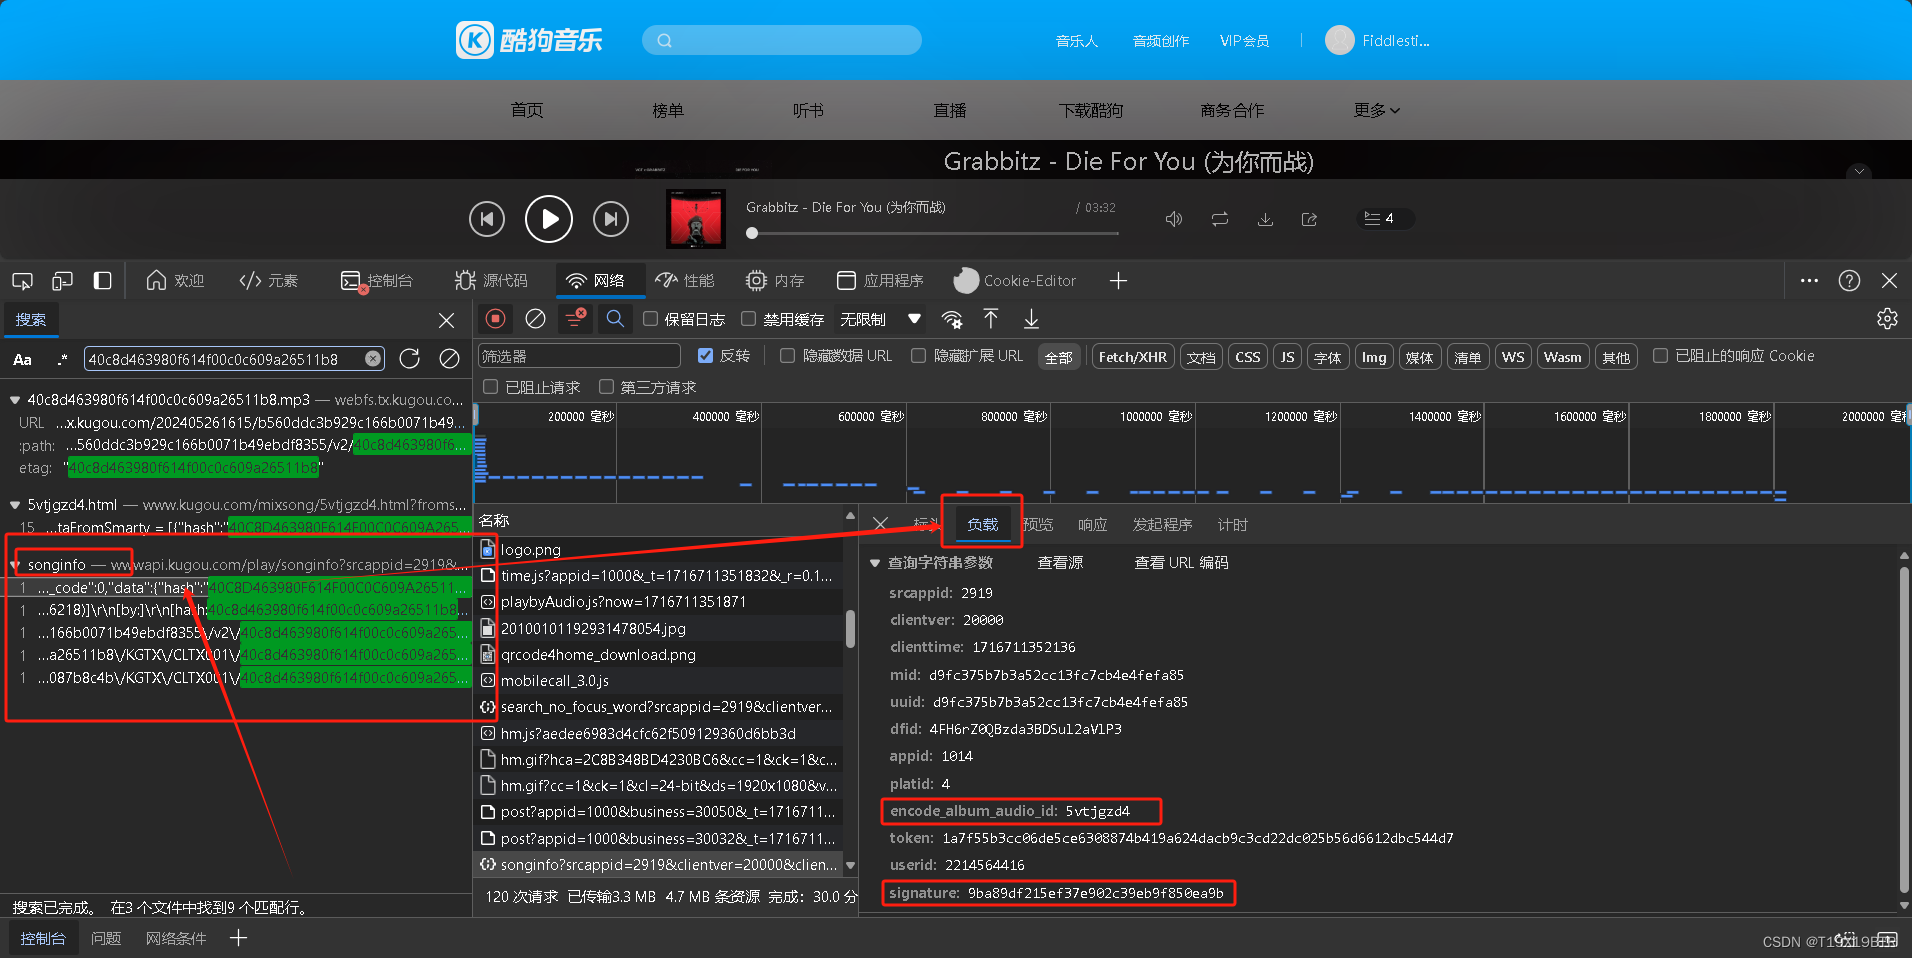
Task: Open the network conditions wifi icon
Action: point(952,319)
